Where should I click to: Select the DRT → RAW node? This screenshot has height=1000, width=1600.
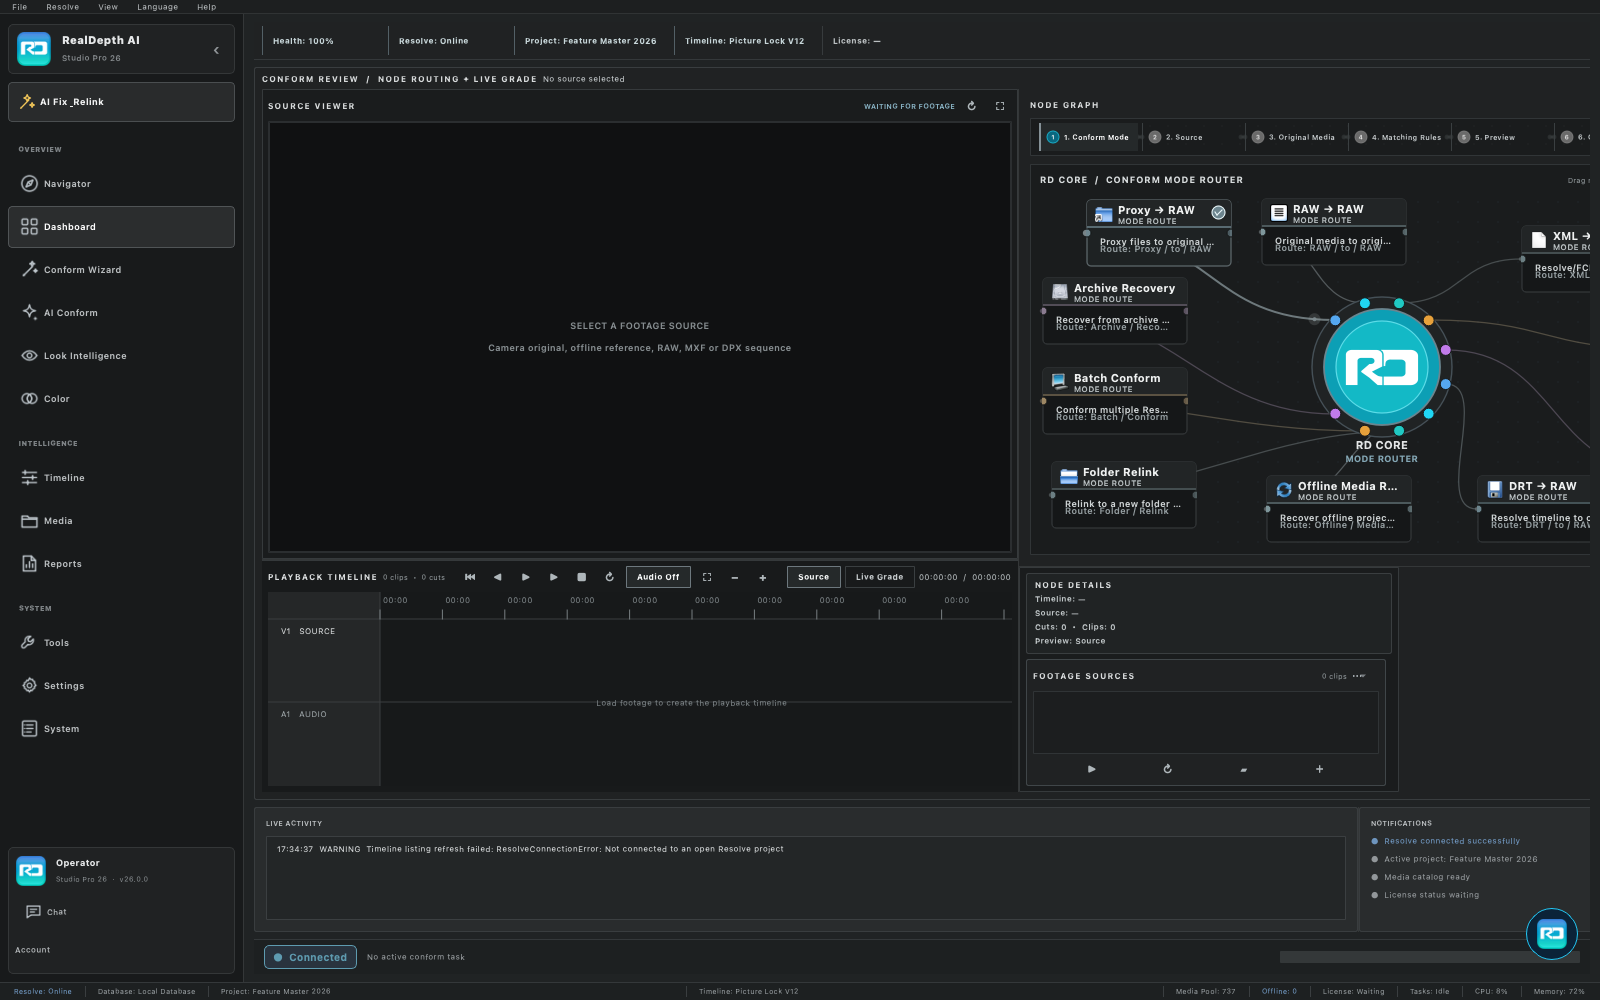[x=1534, y=509]
